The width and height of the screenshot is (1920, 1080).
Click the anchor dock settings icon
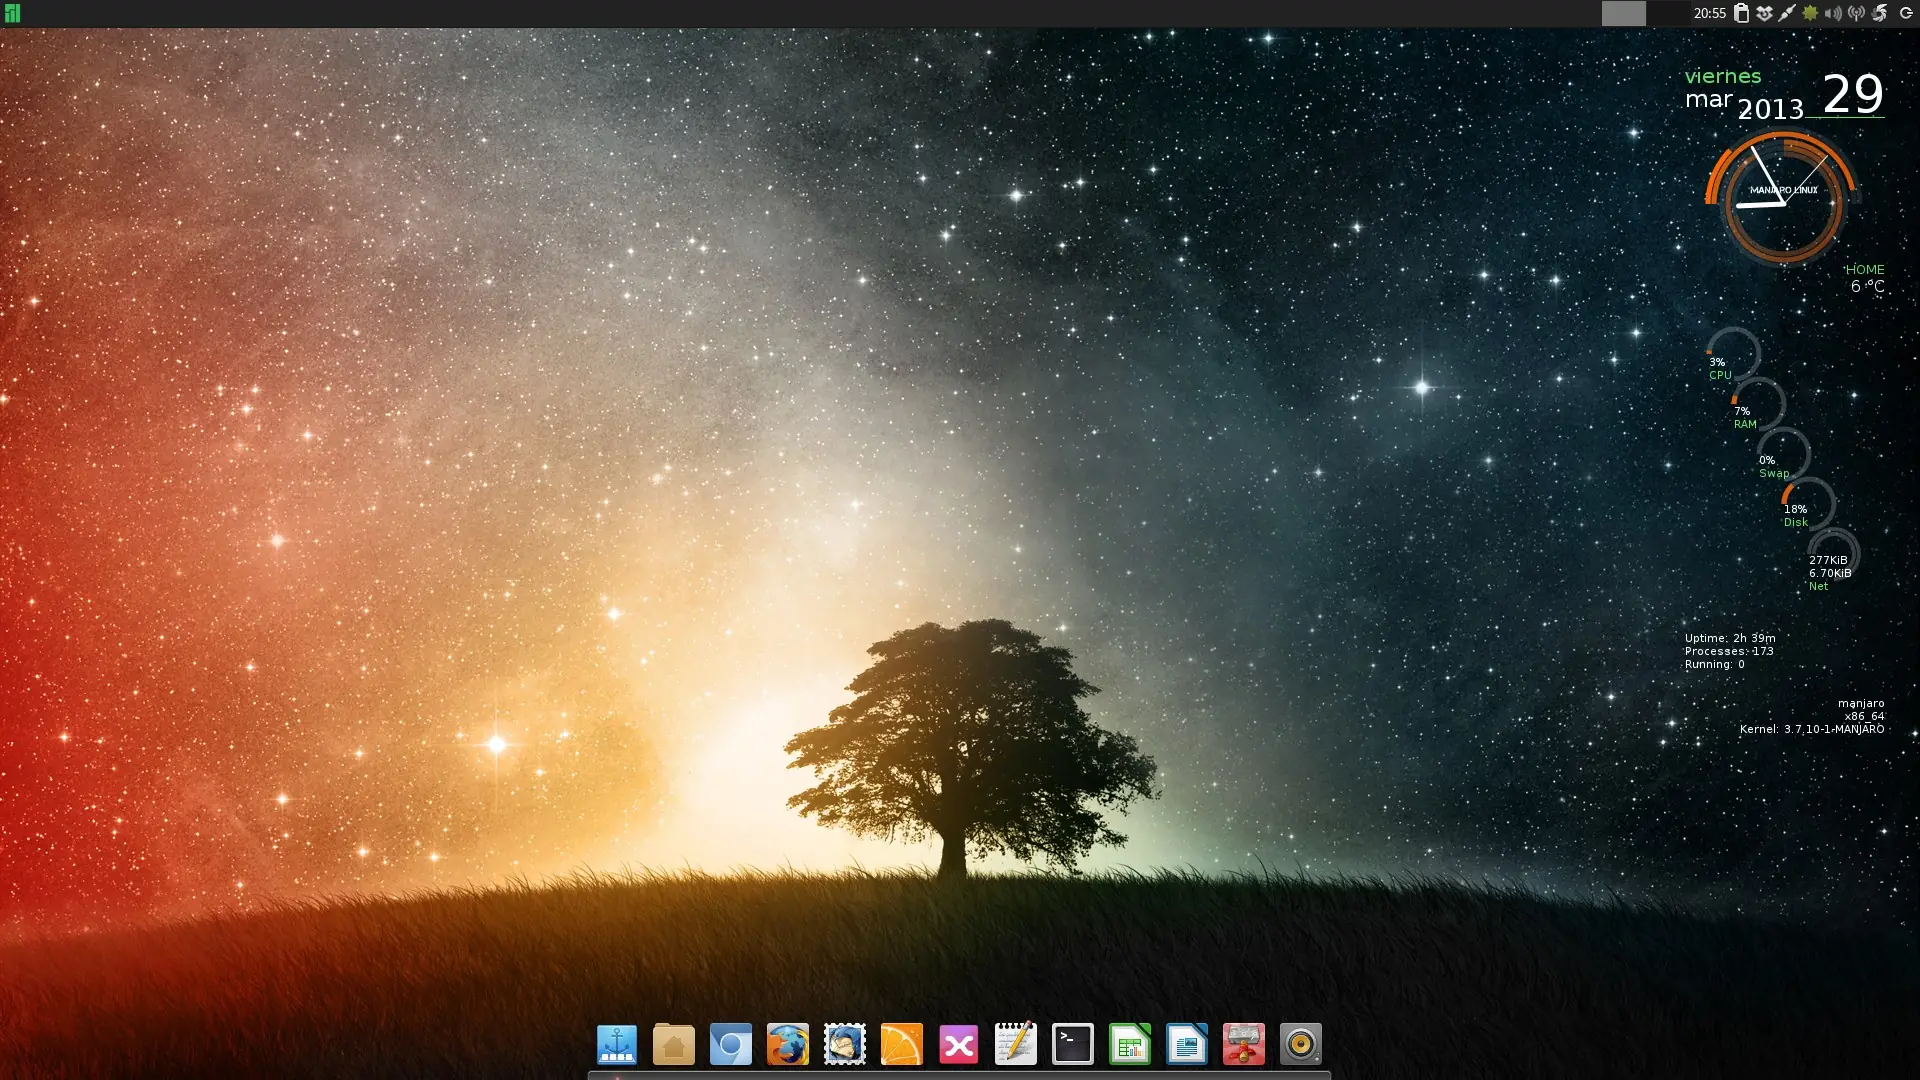click(616, 1045)
